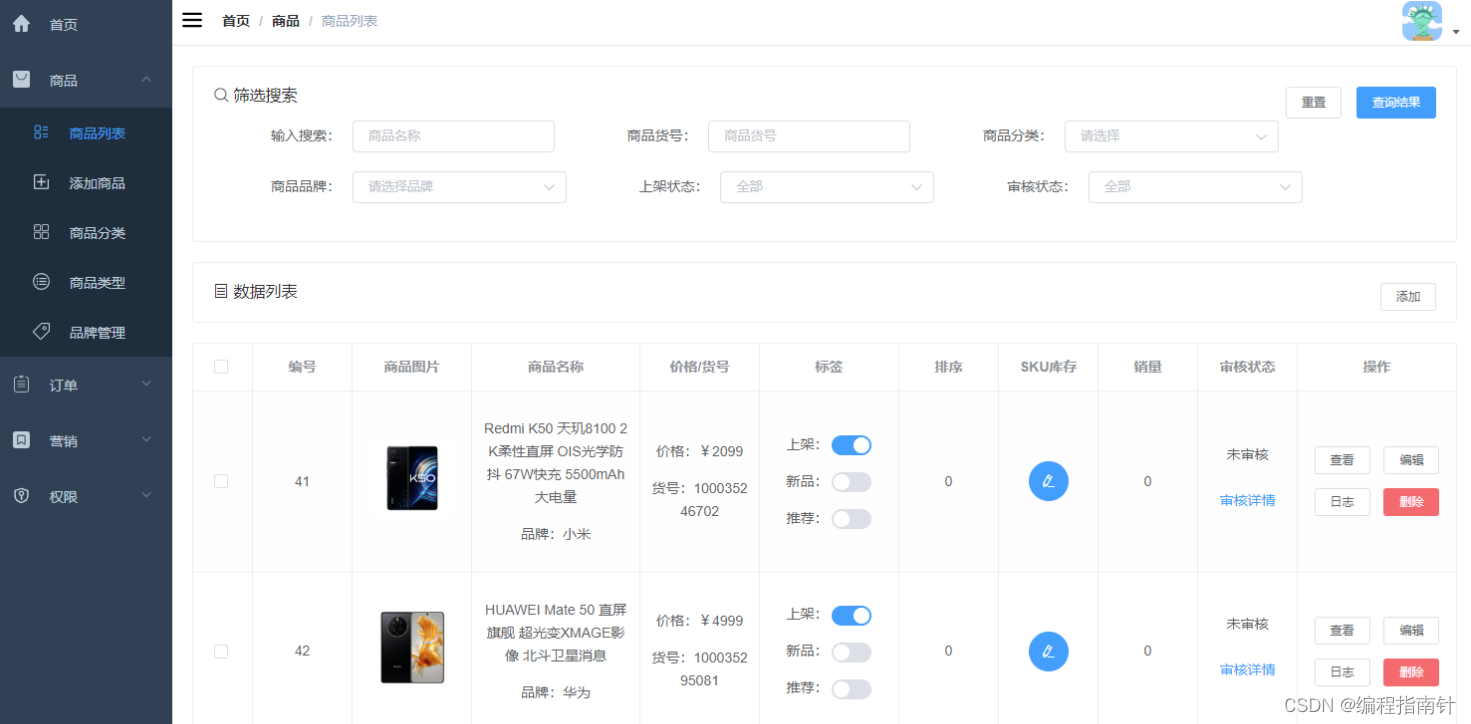The image size is (1471, 724).
Task: Click the 重置 reset button
Action: tap(1313, 102)
